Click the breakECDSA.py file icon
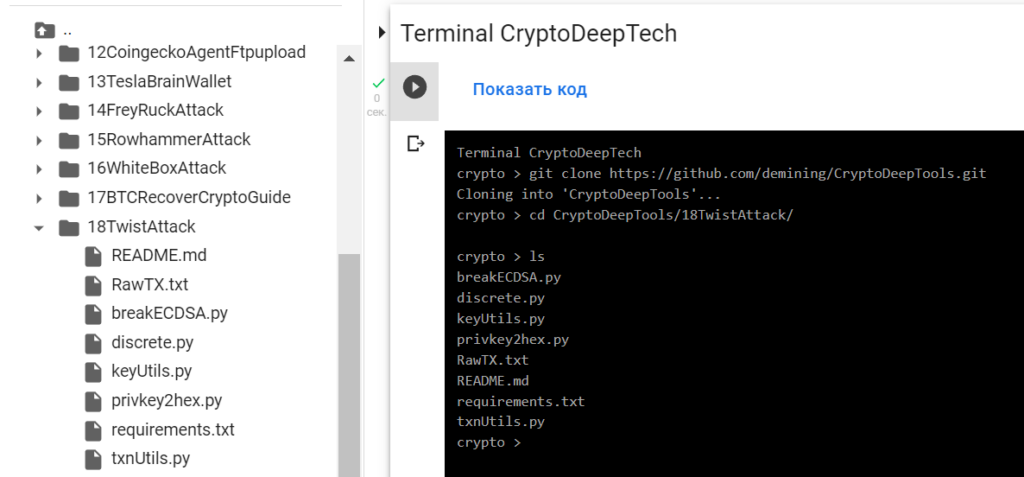Image resolution: width=1024 pixels, height=477 pixels. point(93,314)
